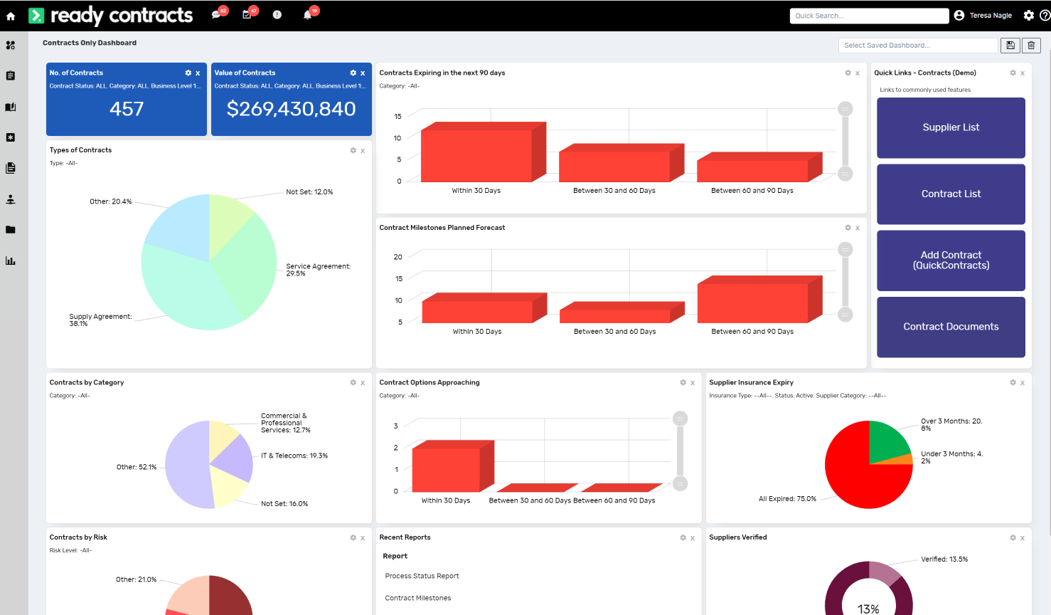Click the Teresa Nagle user name
Screen dimensions: 1051x615
(991, 15)
